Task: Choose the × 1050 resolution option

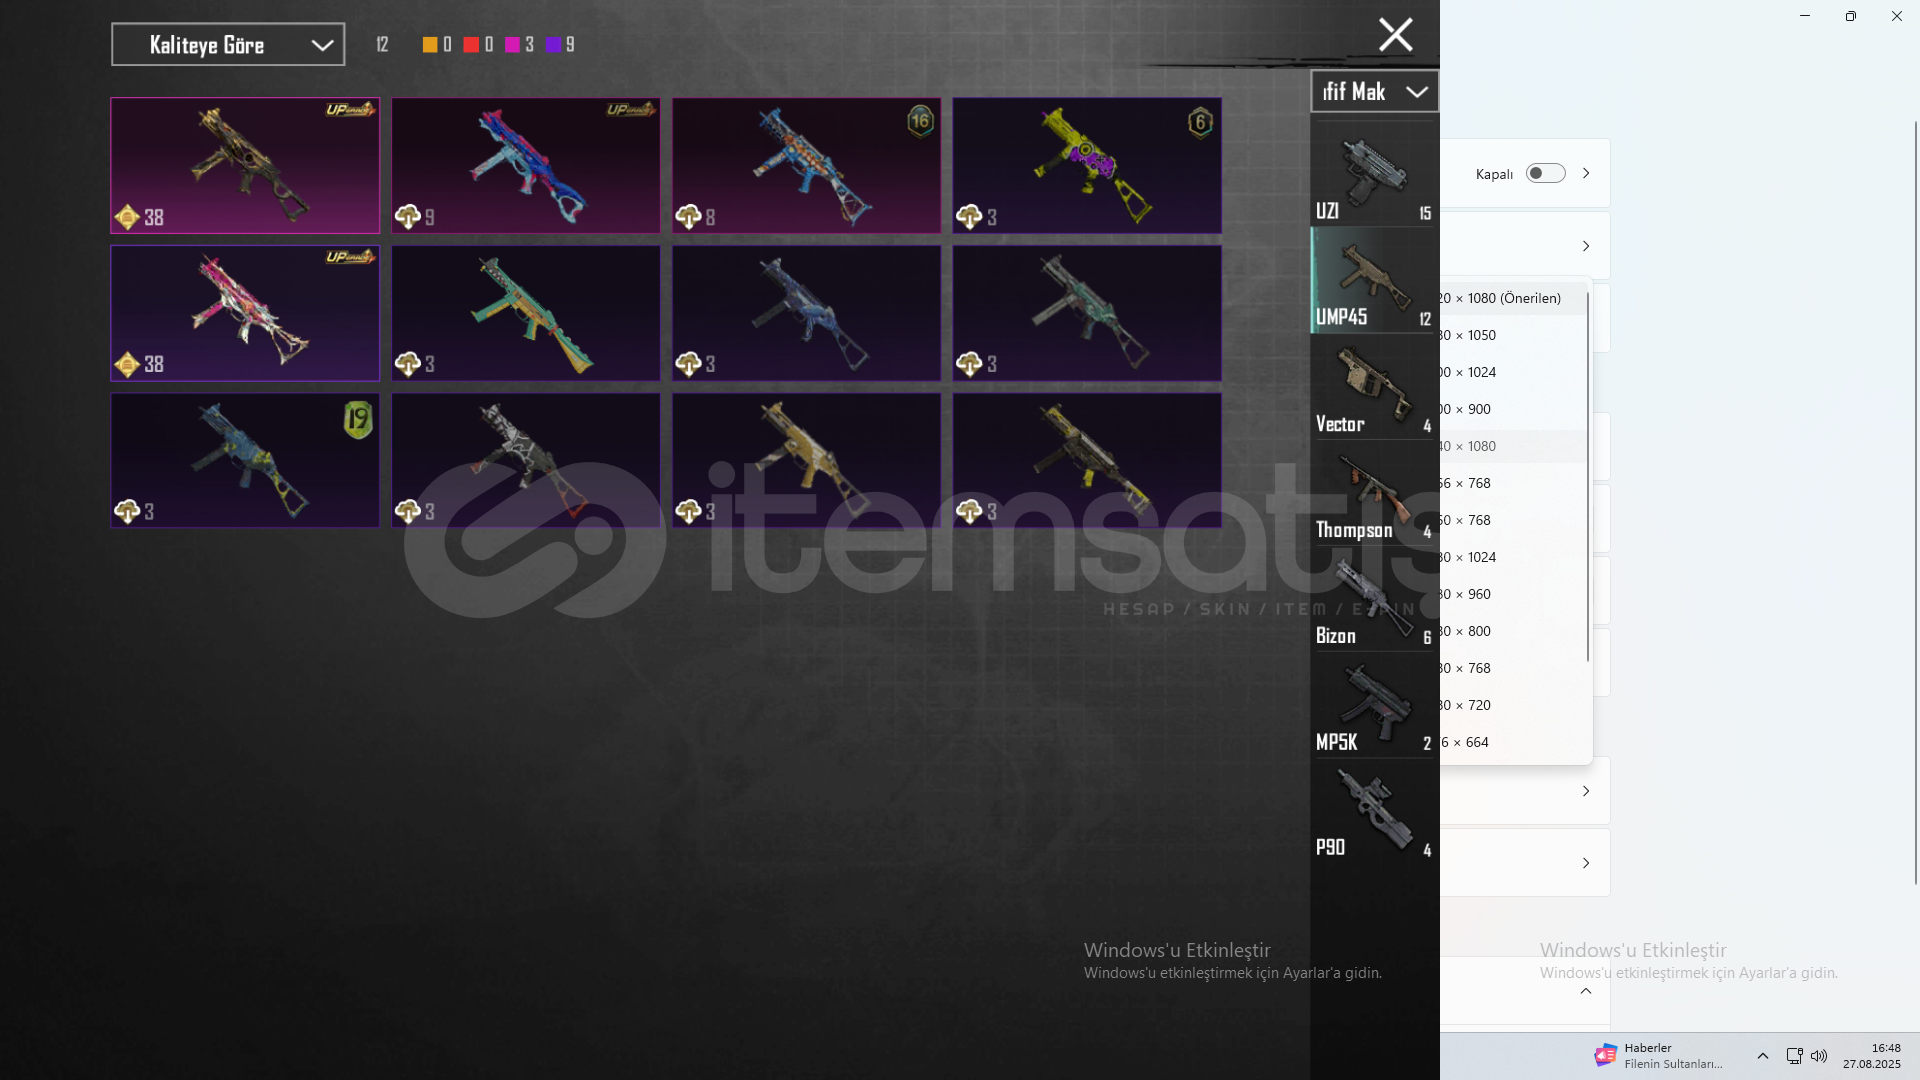Action: click(1513, 335)
